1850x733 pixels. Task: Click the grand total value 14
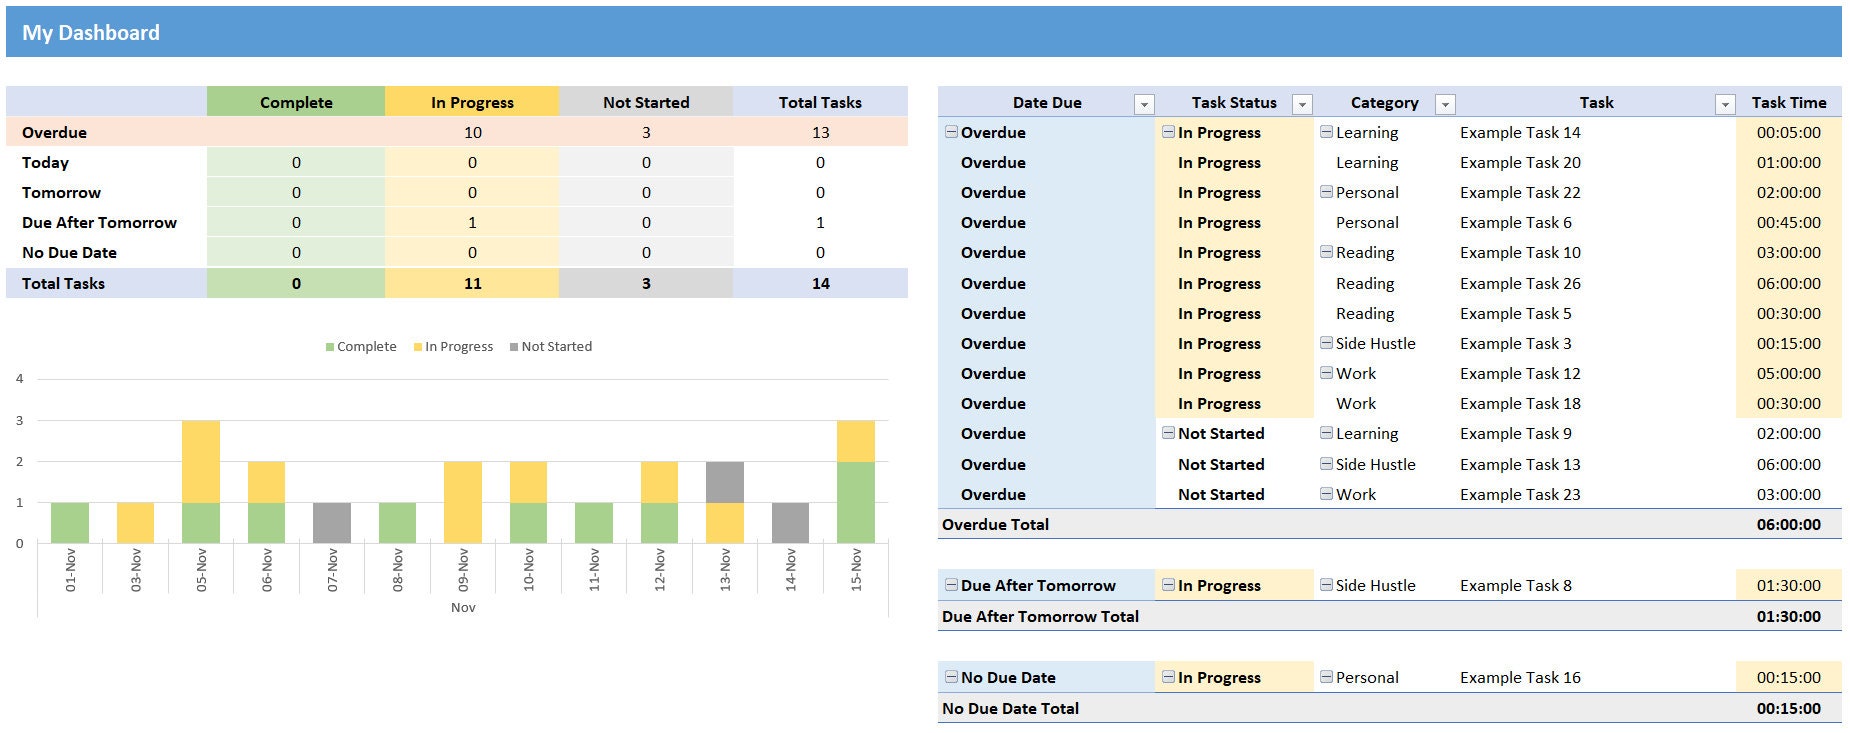[x=820, y=283]
